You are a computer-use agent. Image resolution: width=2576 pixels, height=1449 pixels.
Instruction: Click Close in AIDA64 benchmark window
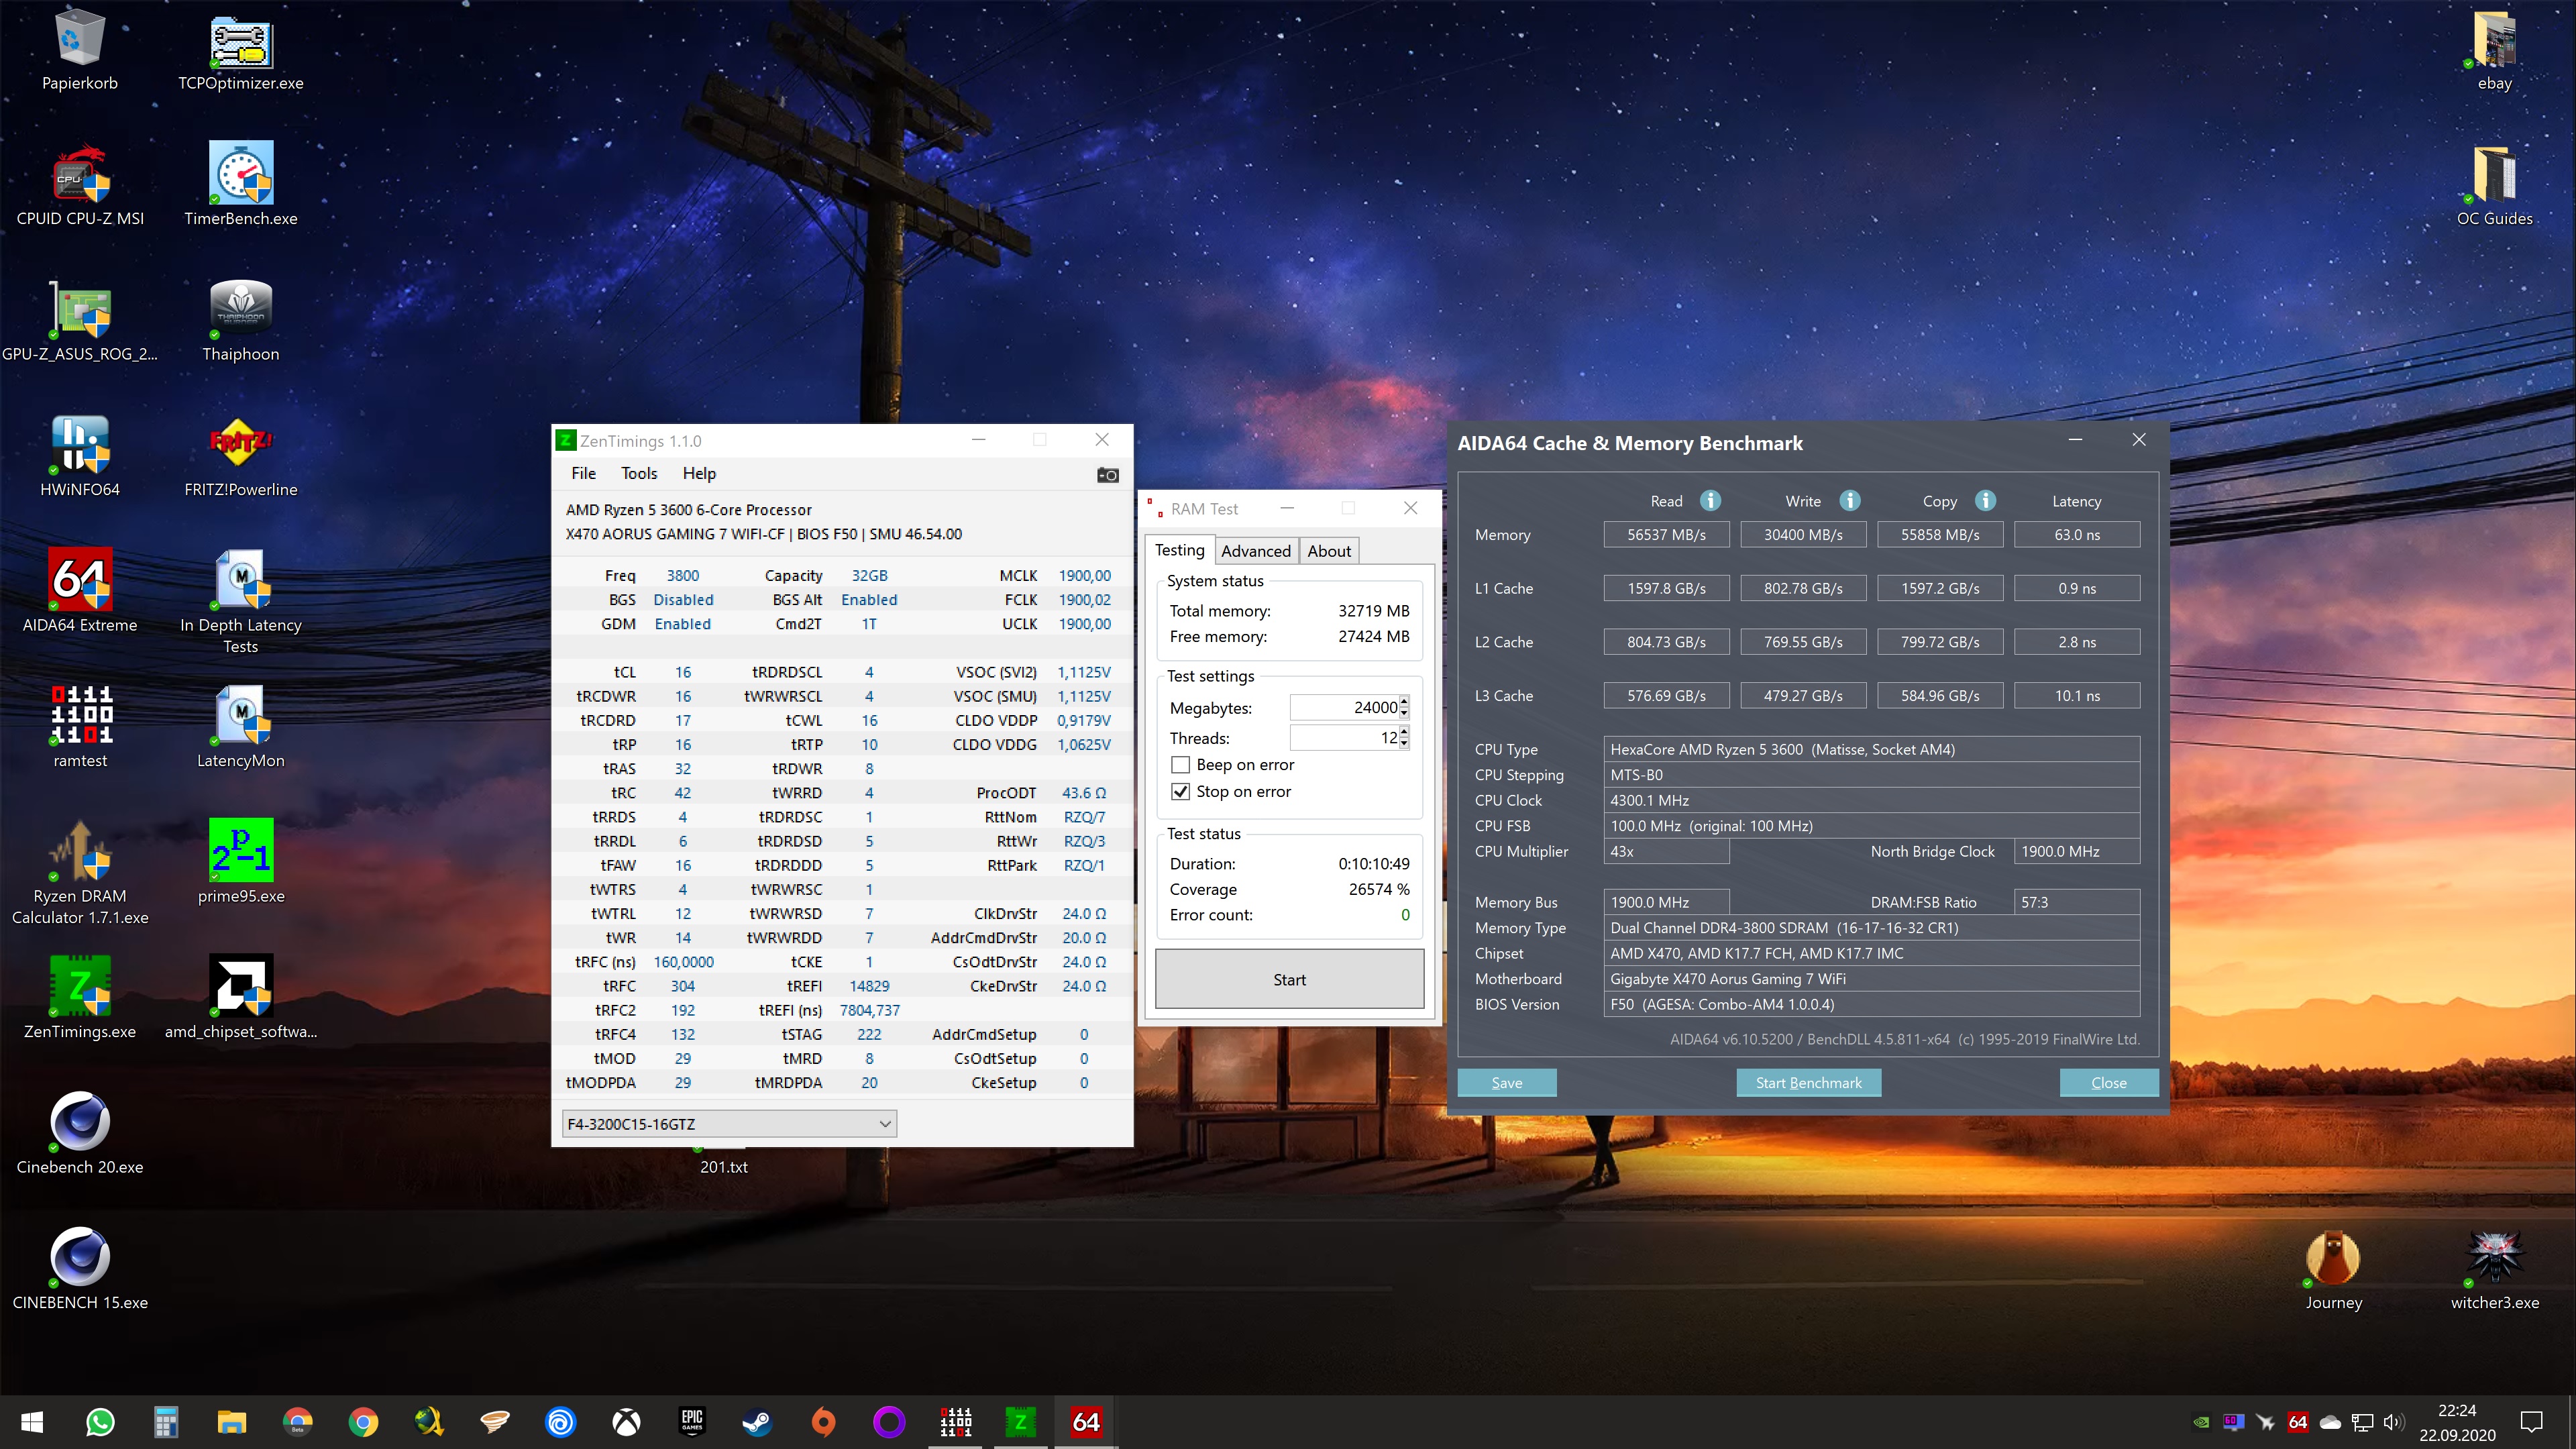[x=2109, y=1083]
